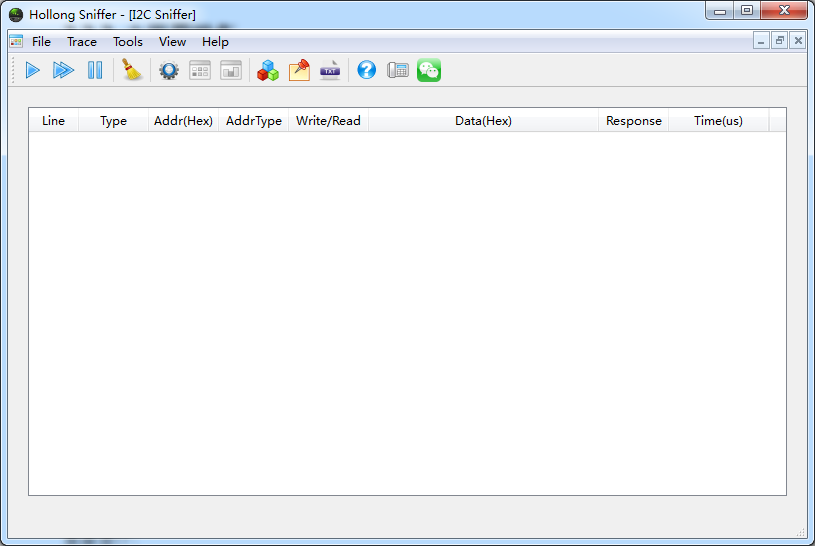This screenshot has height=546, width=815.
Task: Click the Addr(Hex) column header
Action: click(183, 121)
